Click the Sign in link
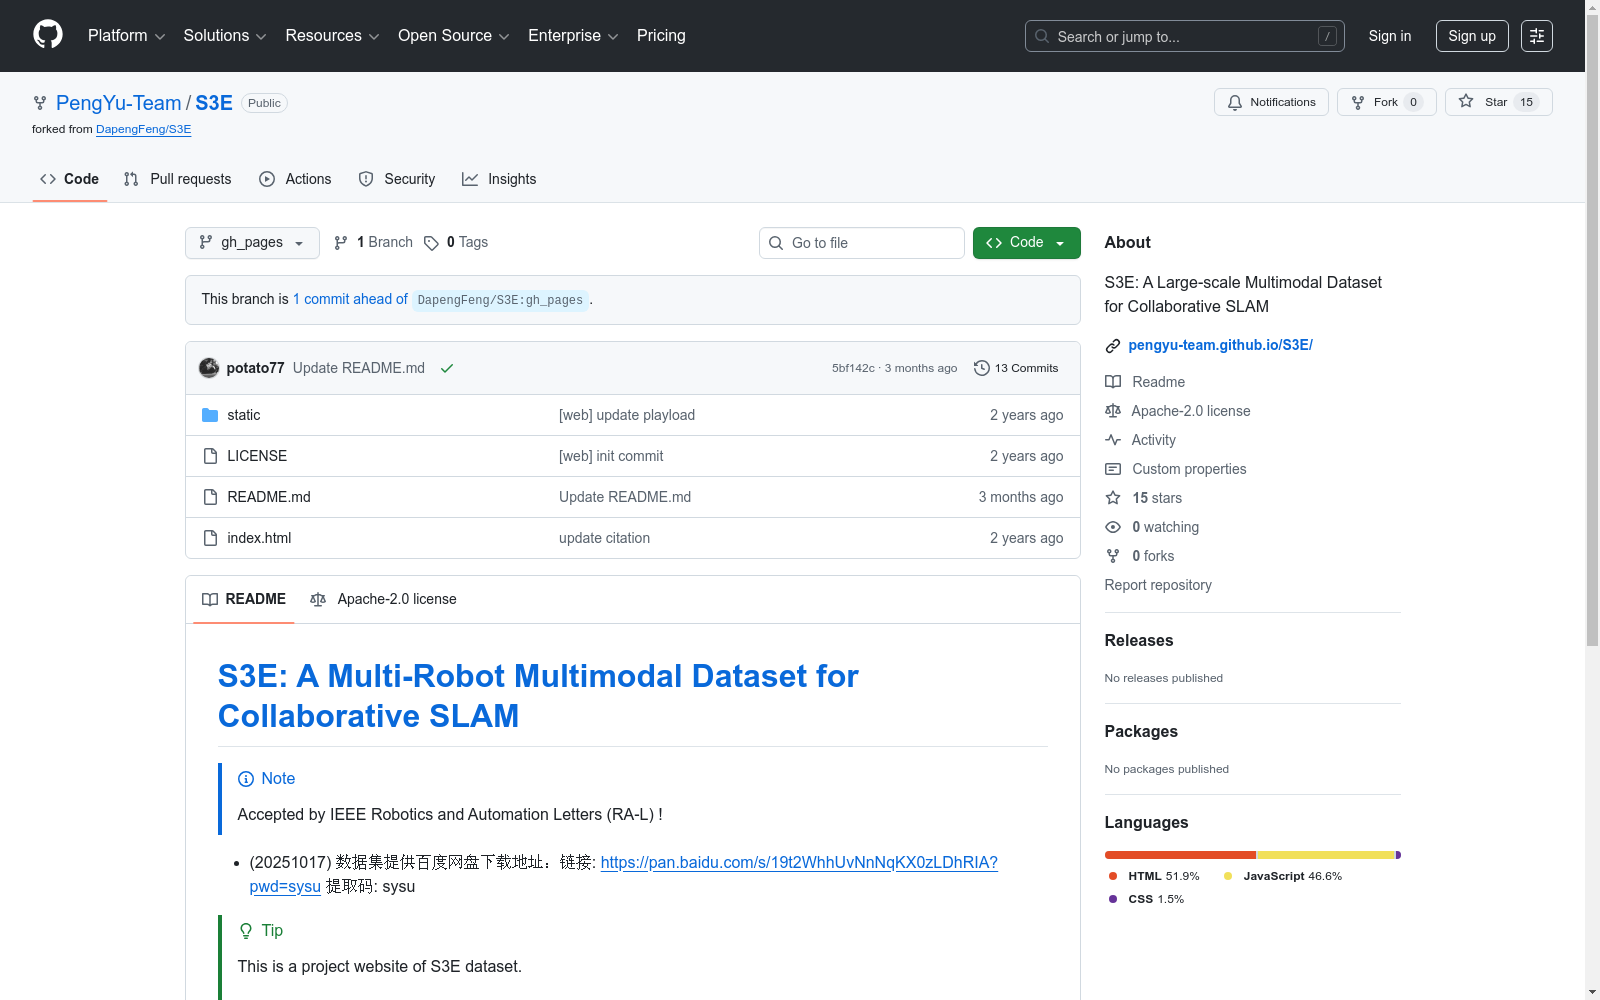Image resolution: width=1600 pixels, height=1000 pixels. 1390,36
